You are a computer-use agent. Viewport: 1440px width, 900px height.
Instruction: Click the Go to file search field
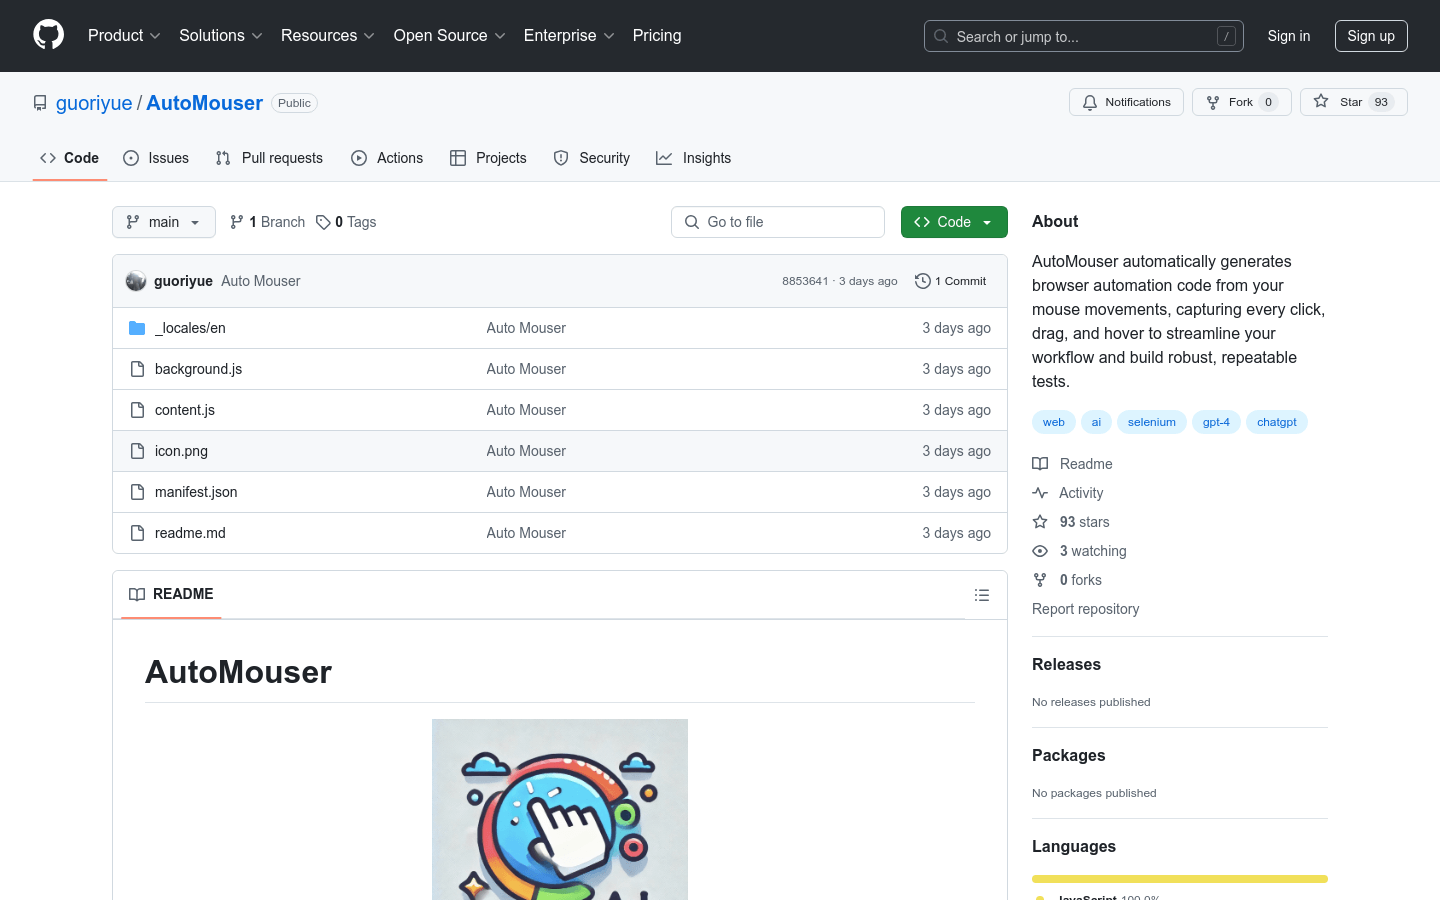pyautogui.click(x=778, y=222)
